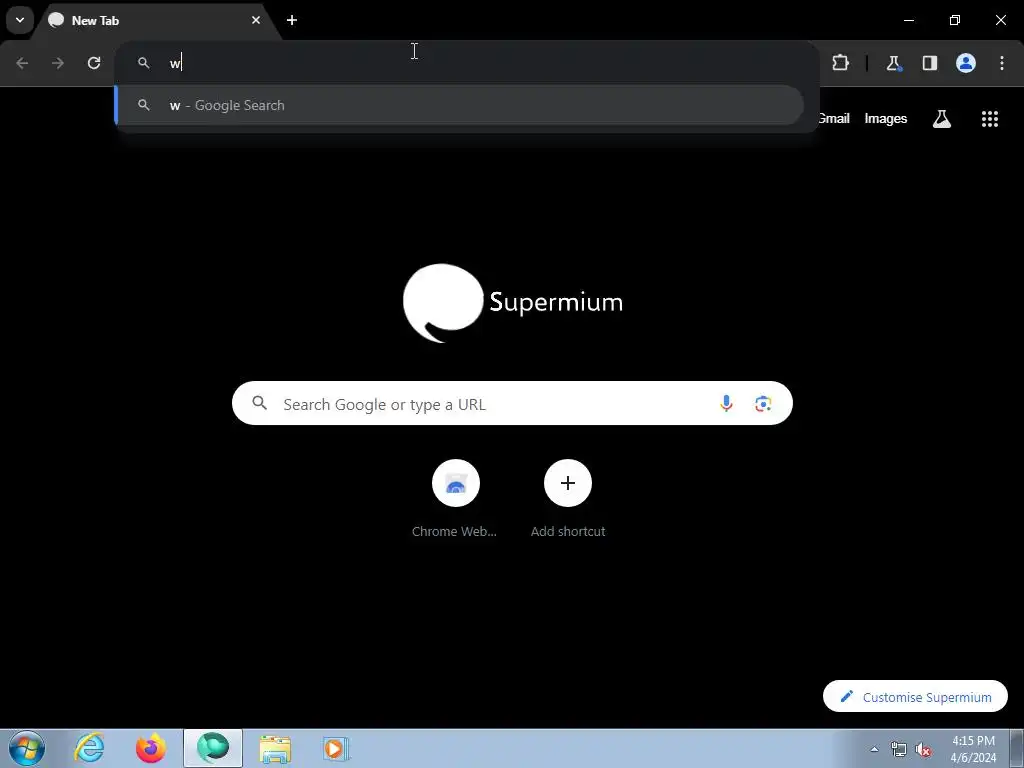This screenshot has height=768, width=1024.
Task: Open Windows Media Player from taskbar
Action: tap(336, 748)
